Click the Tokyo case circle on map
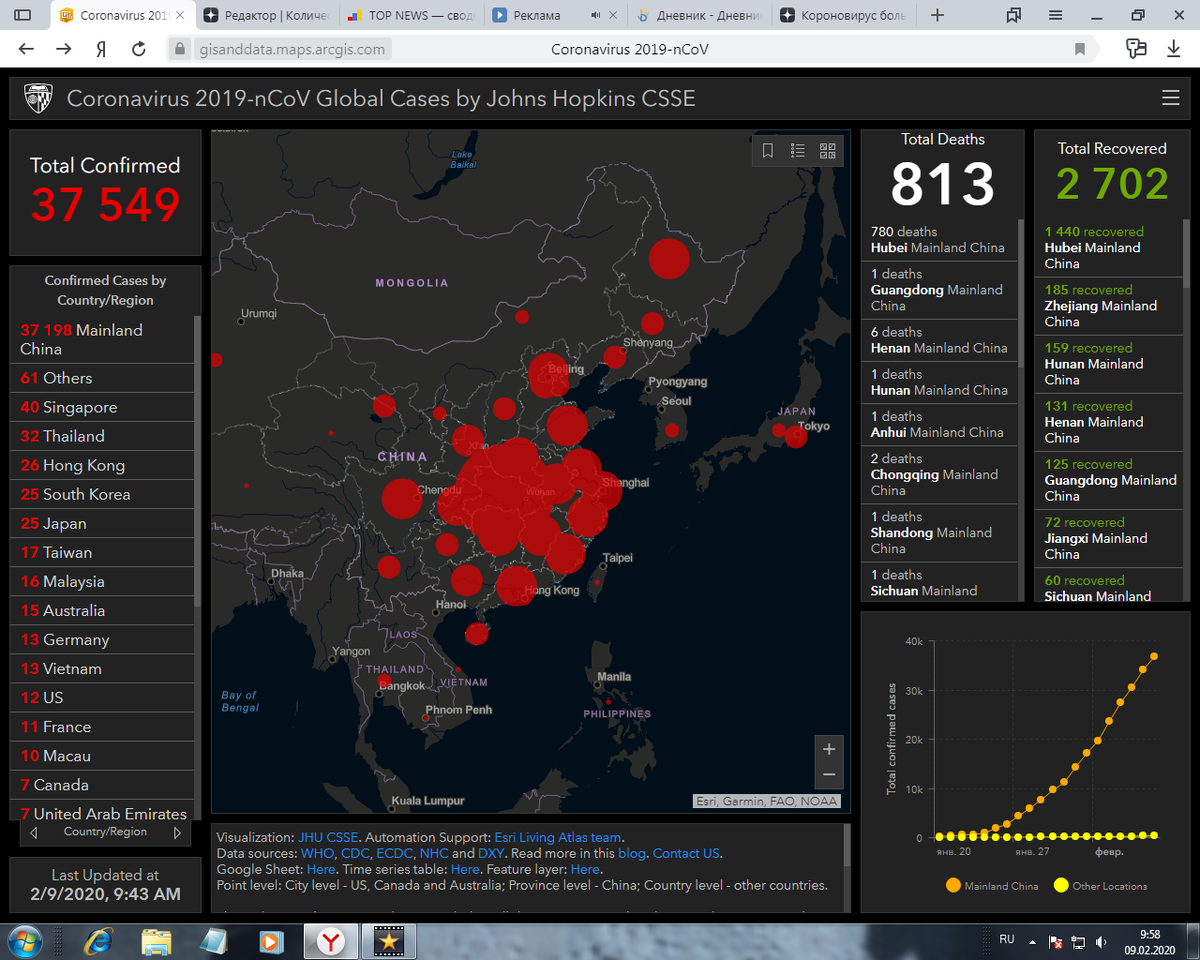The image size is (1200, 960). pos(796,436)
